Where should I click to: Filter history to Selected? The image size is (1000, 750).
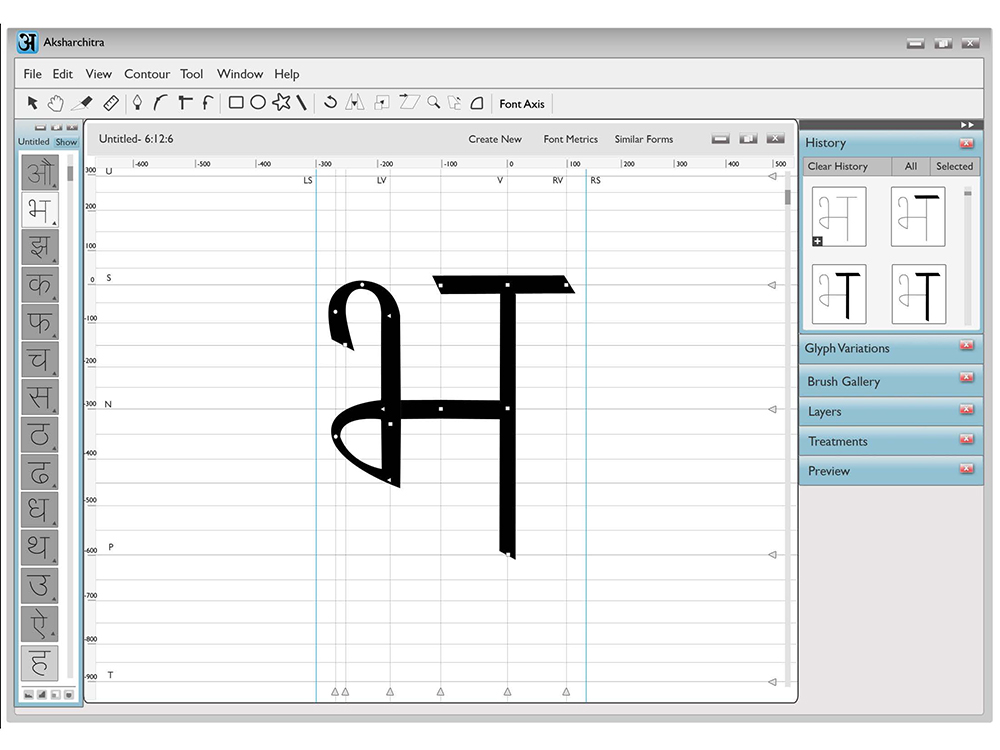(954, 166)
